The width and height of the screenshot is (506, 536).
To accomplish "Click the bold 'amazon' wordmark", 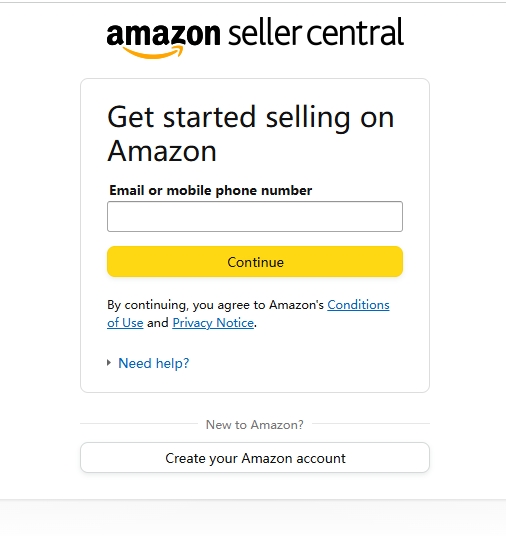I will pos(163,34).
